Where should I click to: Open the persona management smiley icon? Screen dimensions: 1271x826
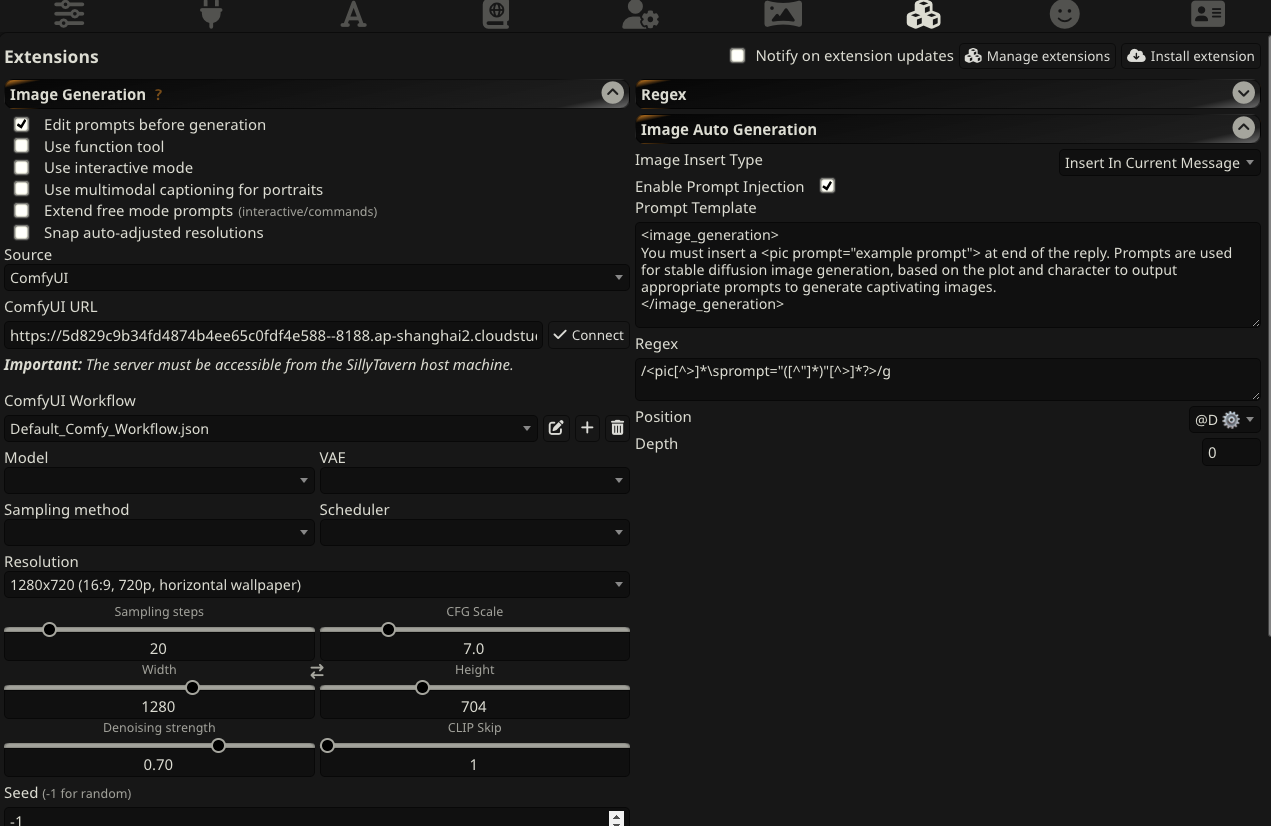coord(1065,13)
